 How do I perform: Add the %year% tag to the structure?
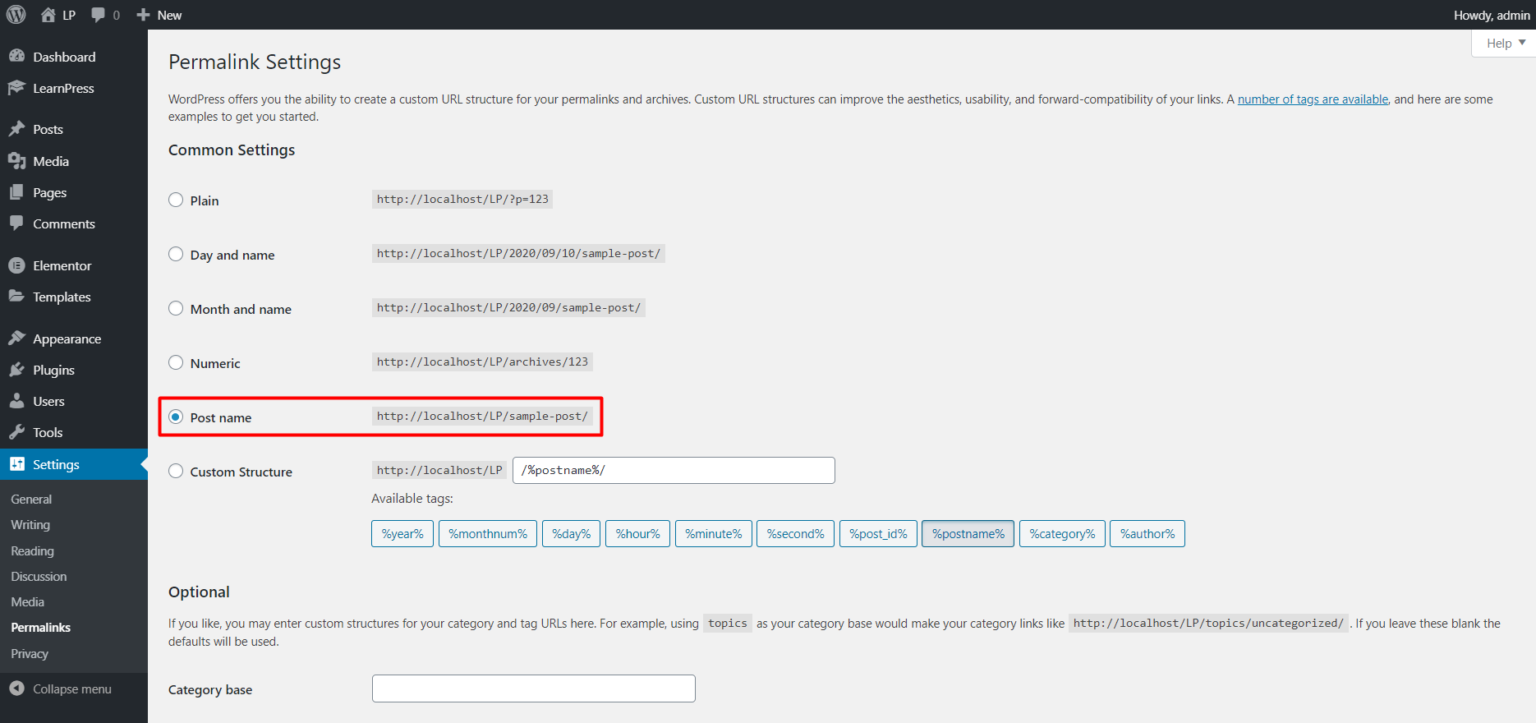(402, 534)
